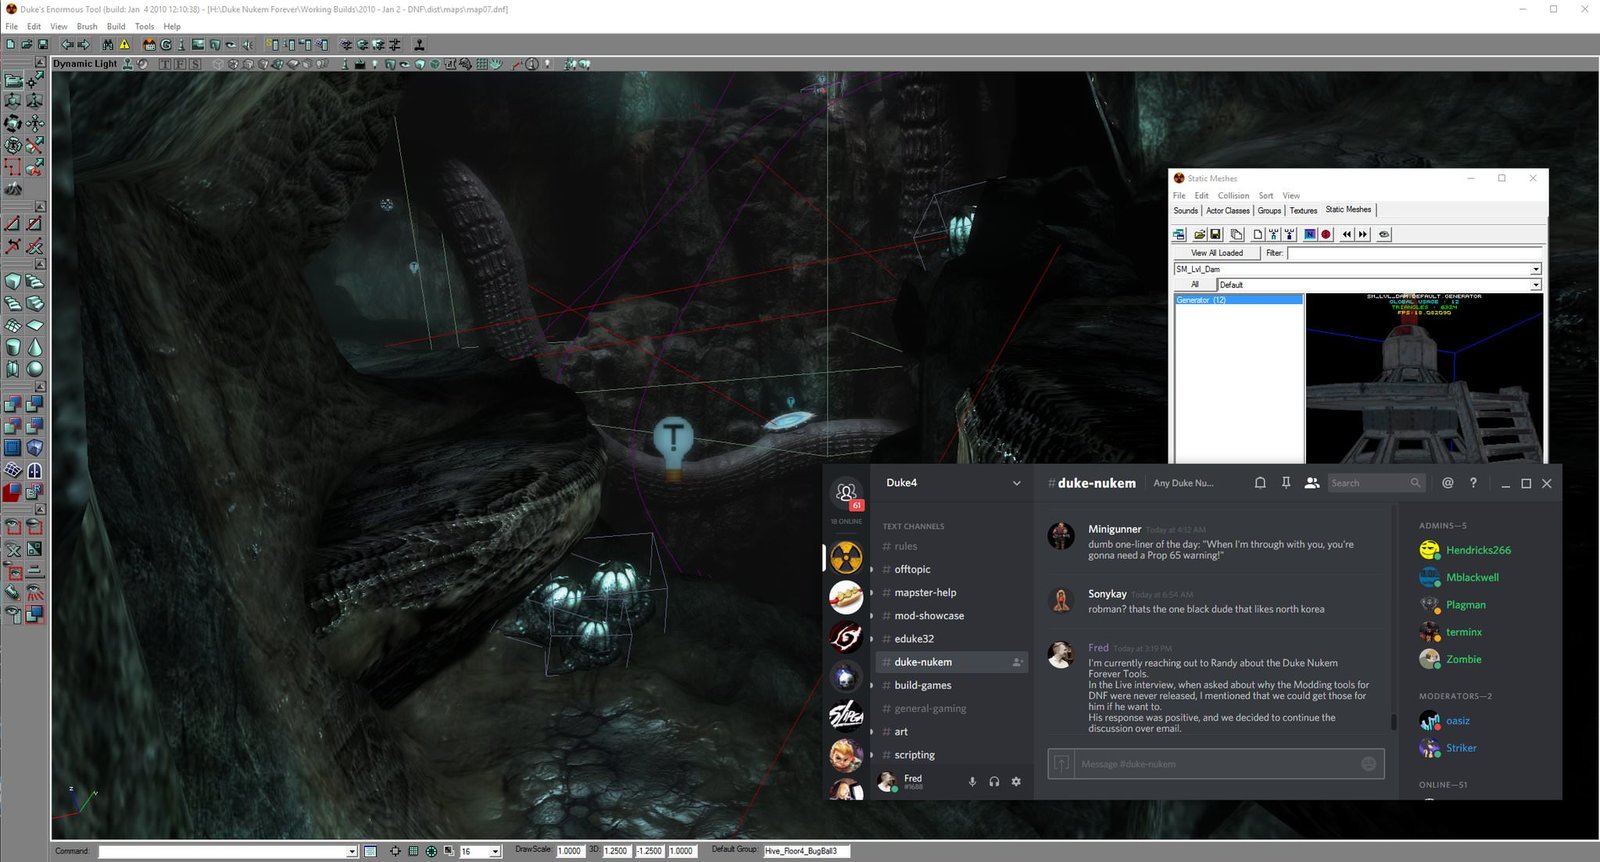Click the copy pages icon in Static Meshes
The width and height of the screenshot is (1600, 862).
click(1236, 234)
